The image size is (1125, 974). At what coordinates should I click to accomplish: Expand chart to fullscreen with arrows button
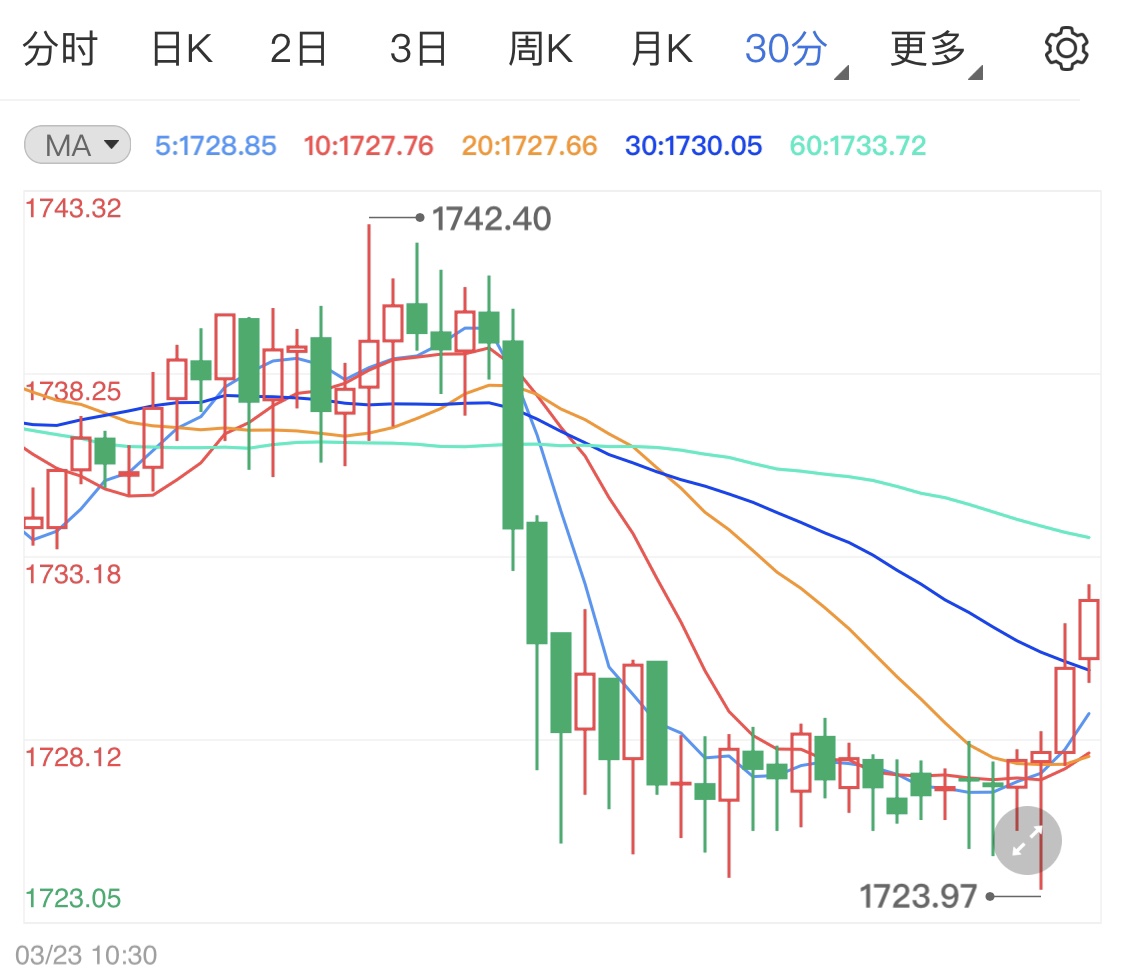coord(1027,841)
